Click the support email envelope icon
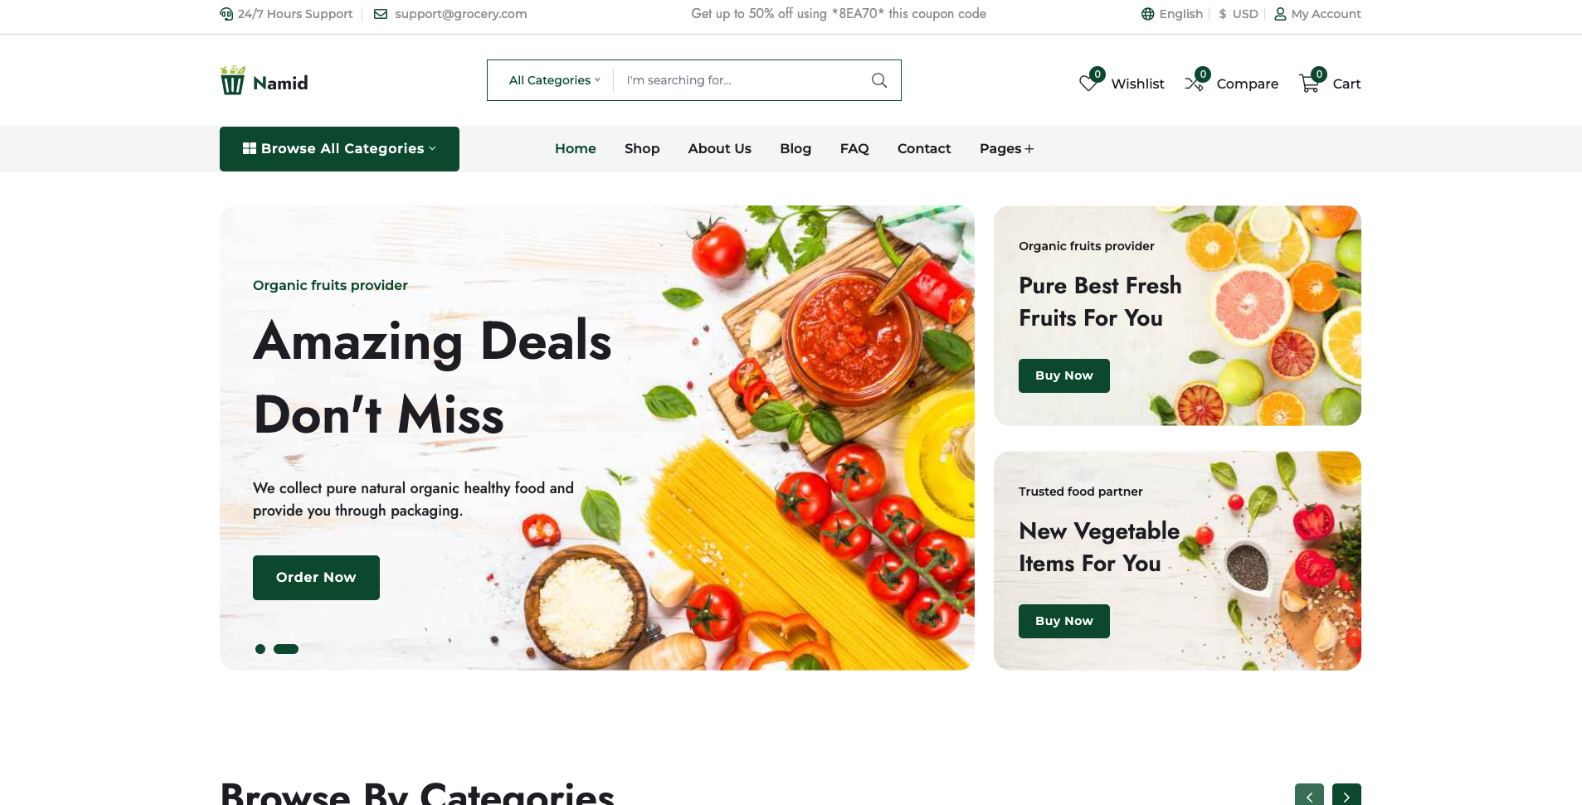 (x=380, y=14)
